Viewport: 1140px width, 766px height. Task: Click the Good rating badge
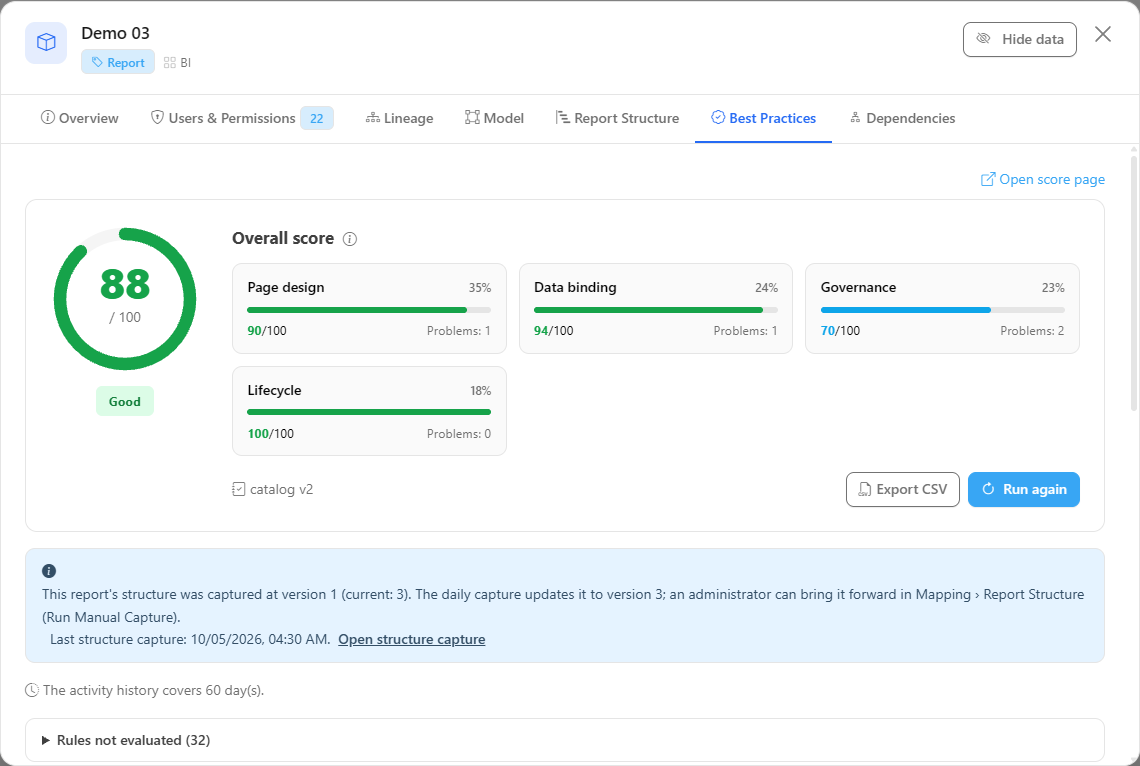click(x=125, y=401)
